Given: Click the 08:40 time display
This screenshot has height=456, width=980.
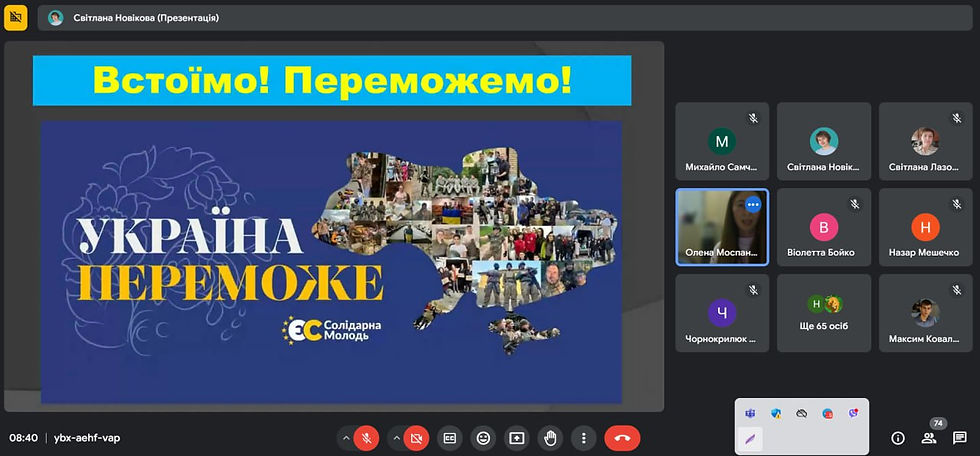Looking at the screenshot, I should (23, 439).
